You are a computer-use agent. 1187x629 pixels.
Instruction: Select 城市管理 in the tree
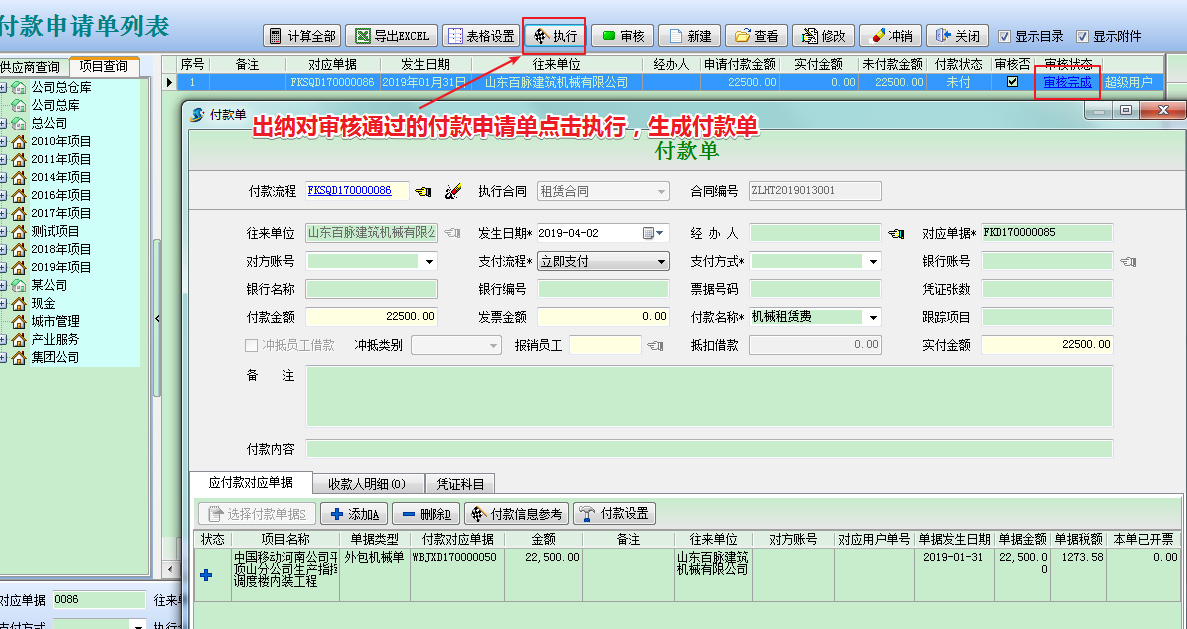pos(55,321)
